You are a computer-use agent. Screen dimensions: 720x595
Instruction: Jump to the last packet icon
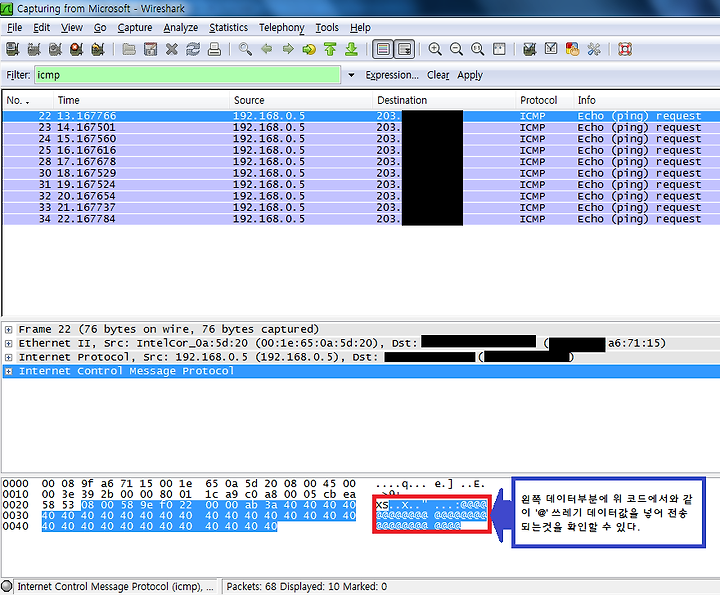[x=352, y=49]
